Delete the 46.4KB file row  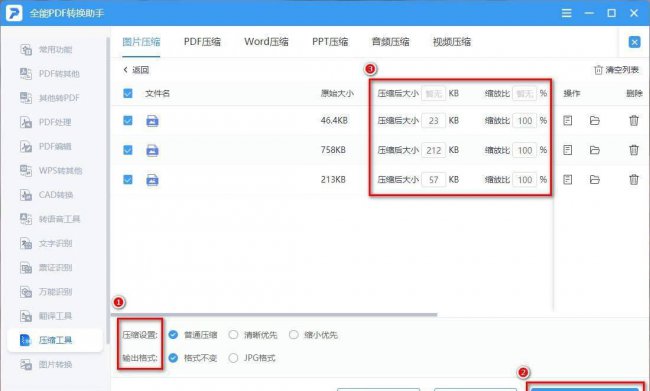[x=633, y=121]
